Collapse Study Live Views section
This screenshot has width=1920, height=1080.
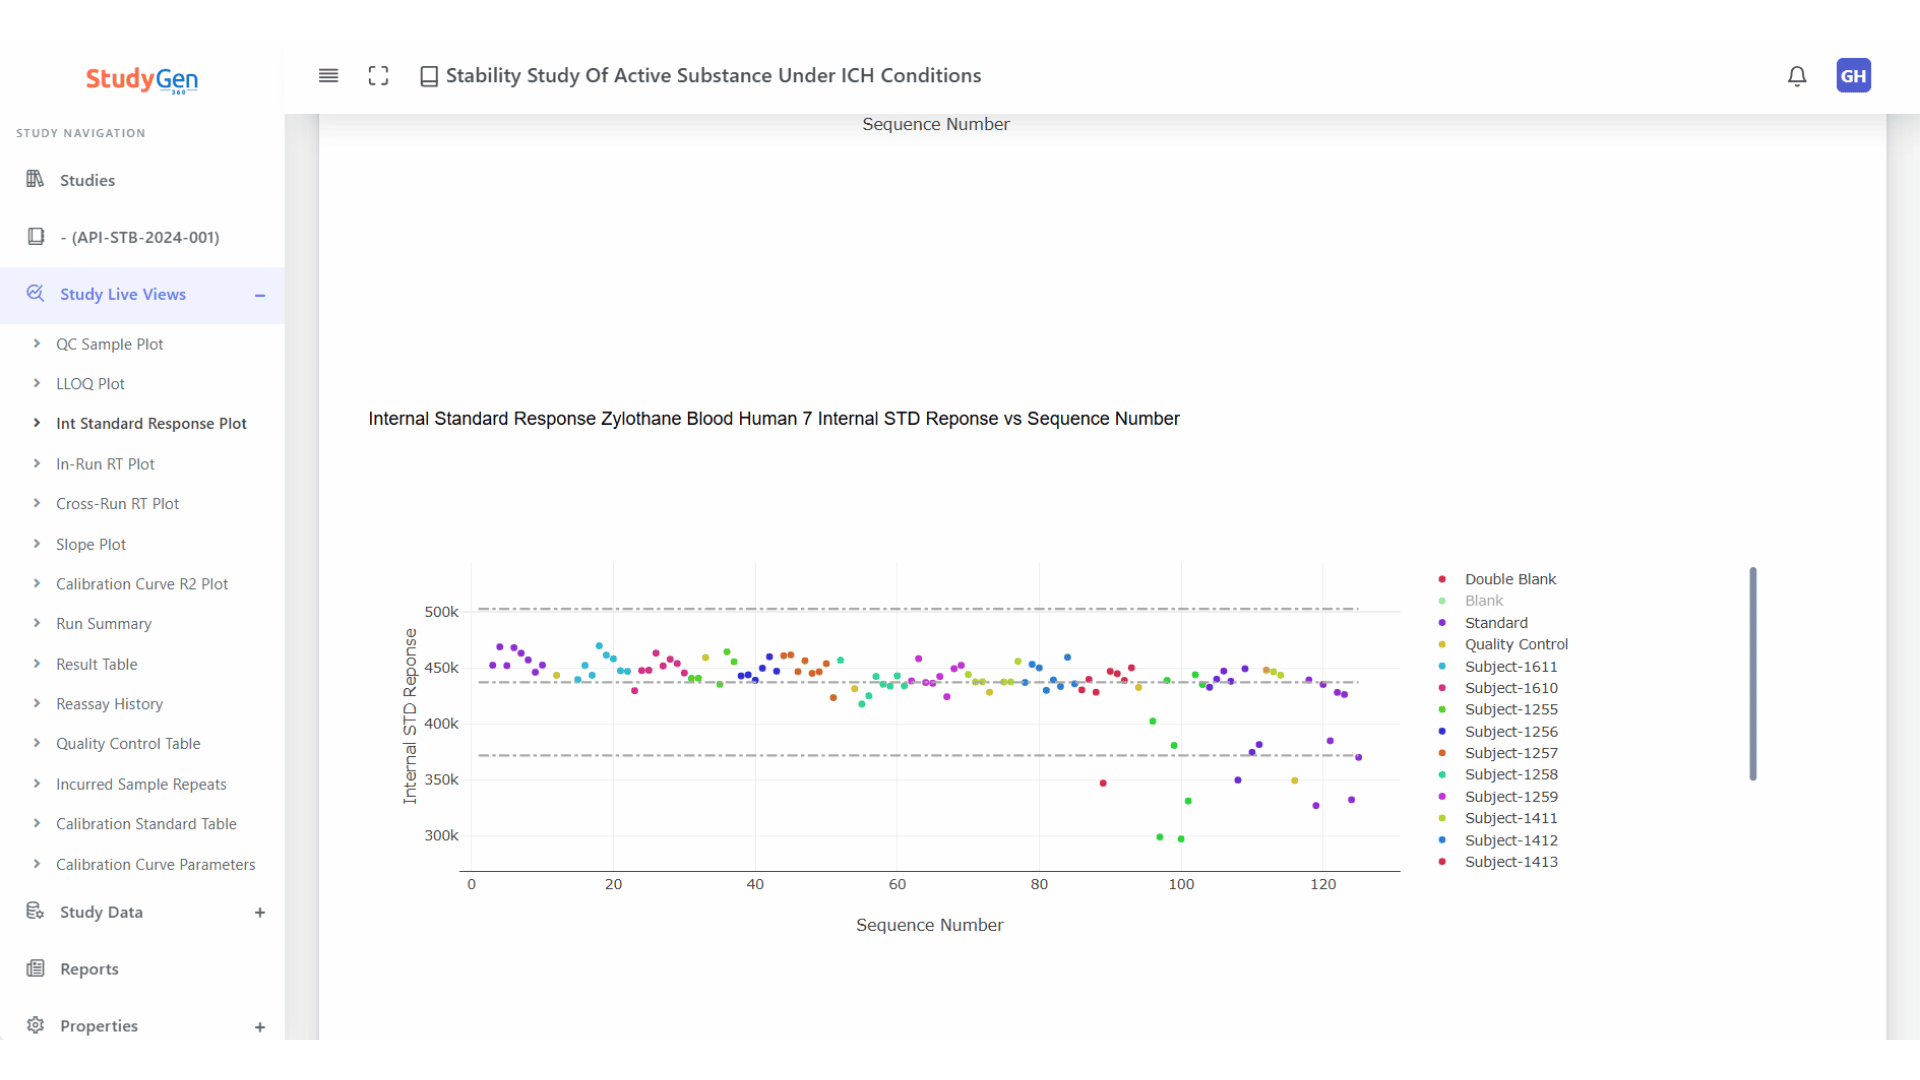[260, 295]
